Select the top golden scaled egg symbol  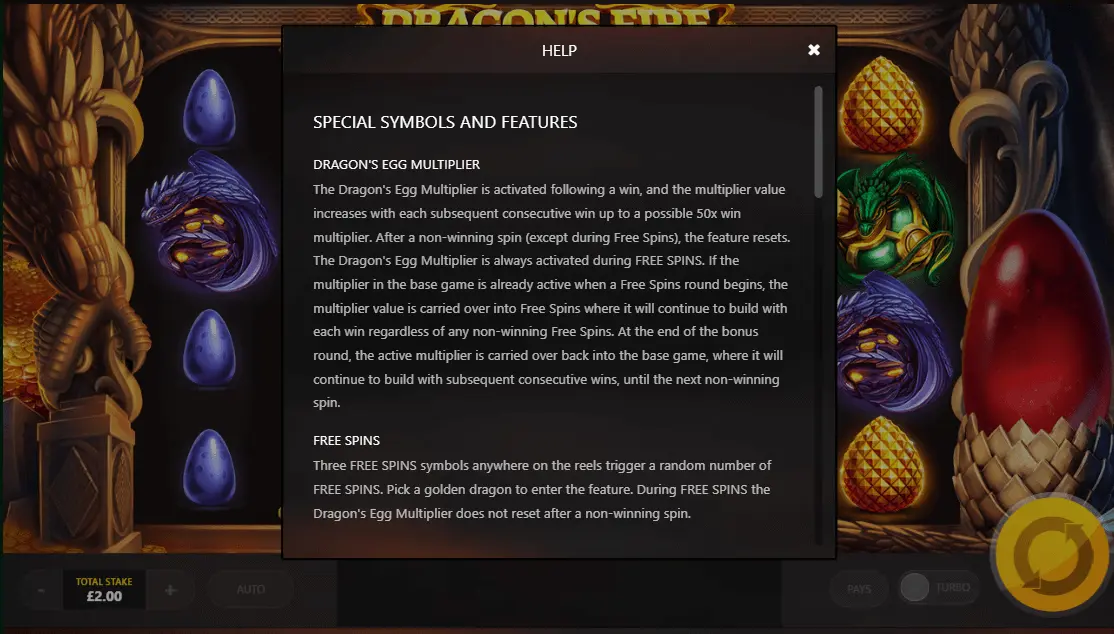[883, 104]
